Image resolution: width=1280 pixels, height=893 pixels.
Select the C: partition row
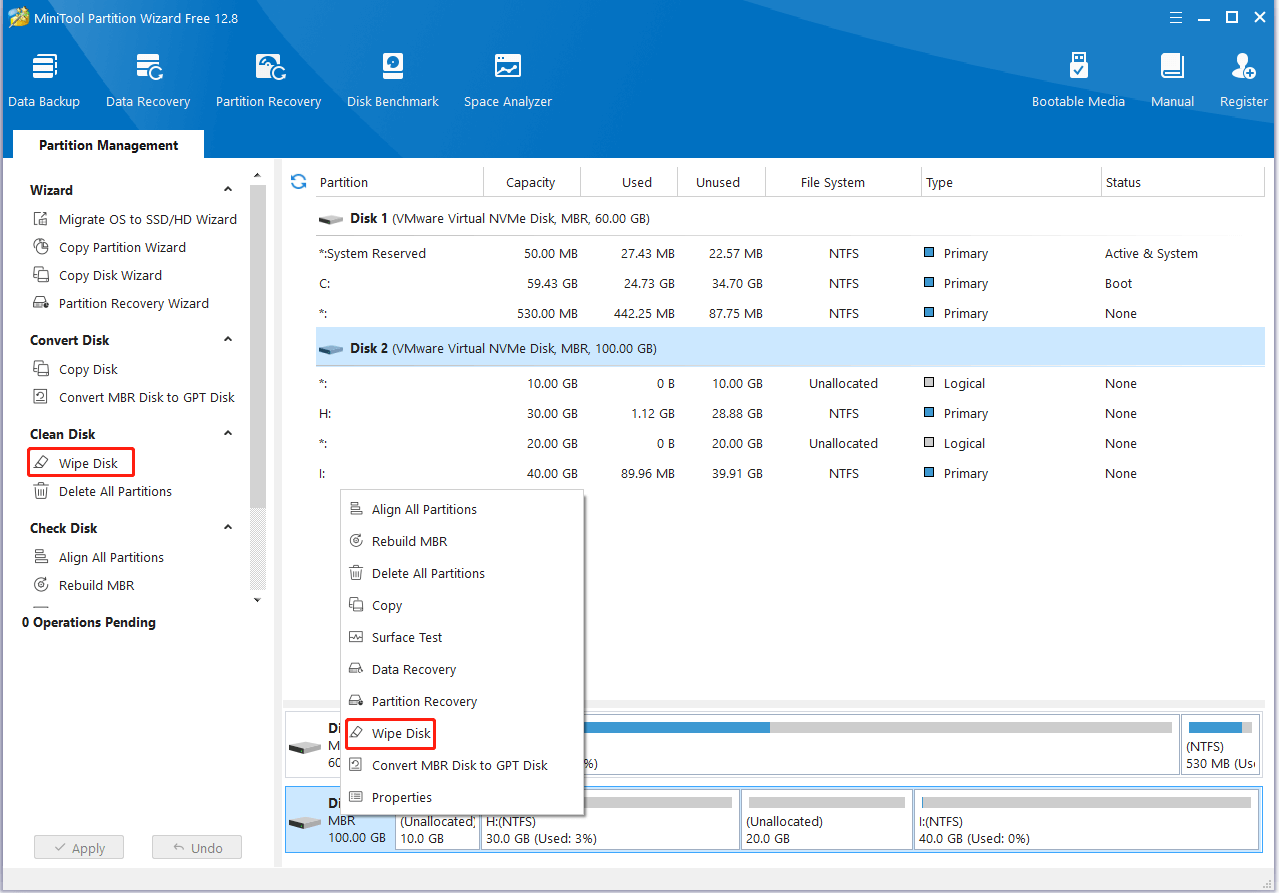point(790,283)
